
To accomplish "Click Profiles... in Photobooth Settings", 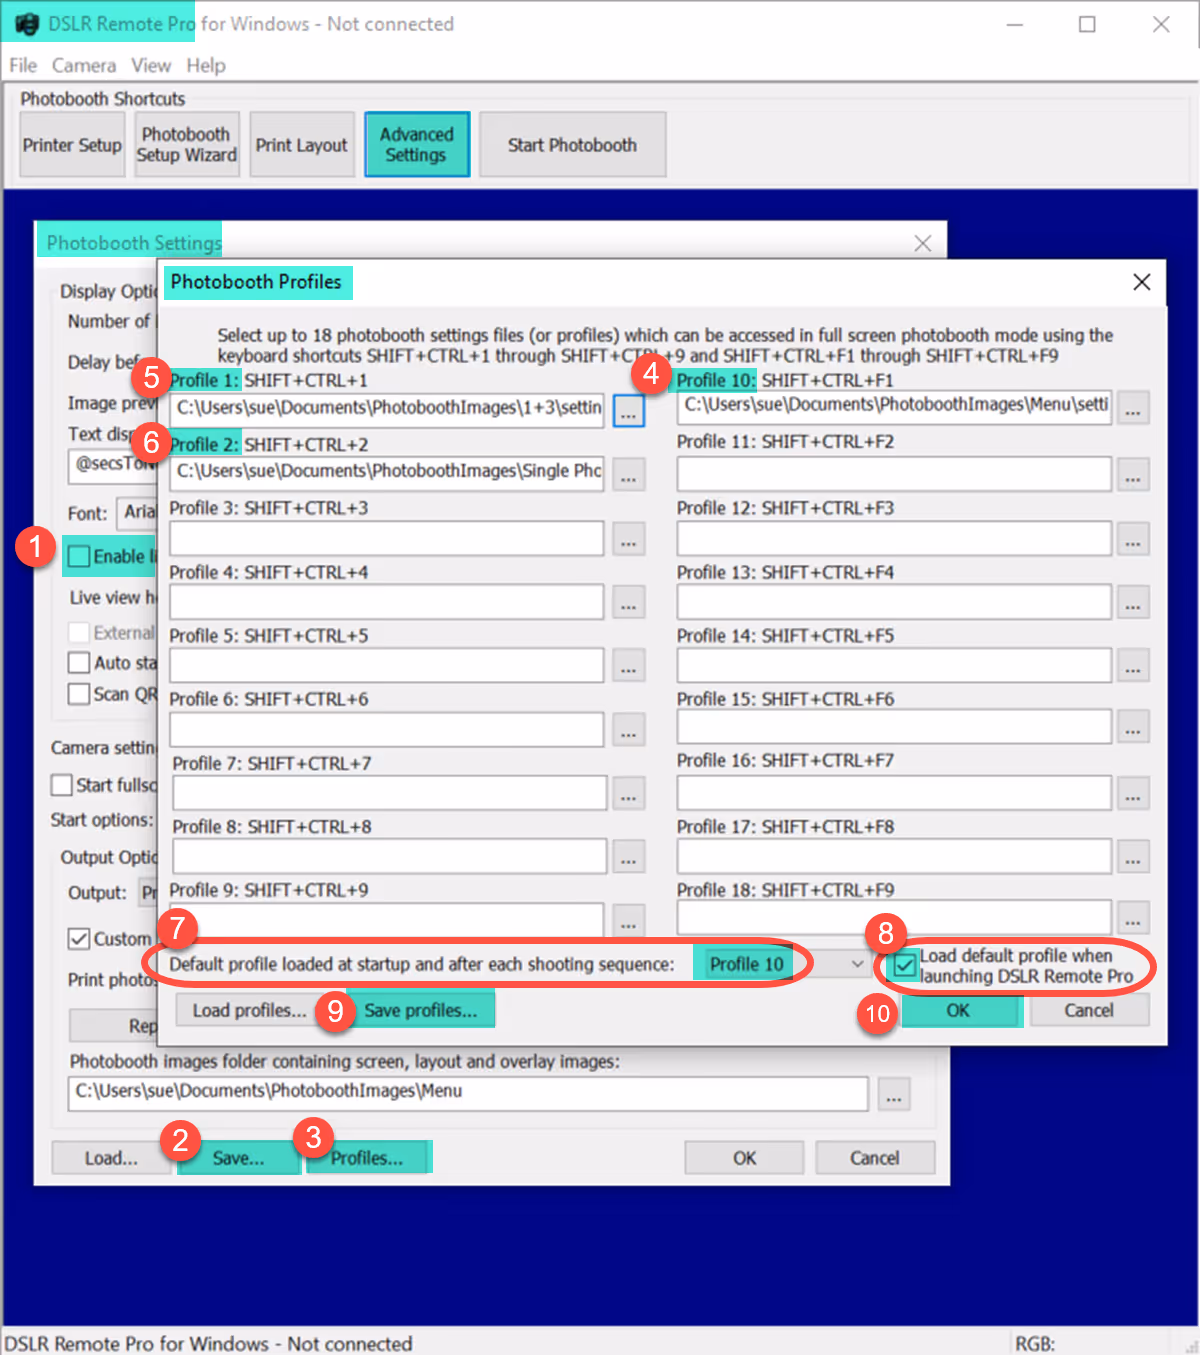I will pyautogui.click(x=367, y=1158).
